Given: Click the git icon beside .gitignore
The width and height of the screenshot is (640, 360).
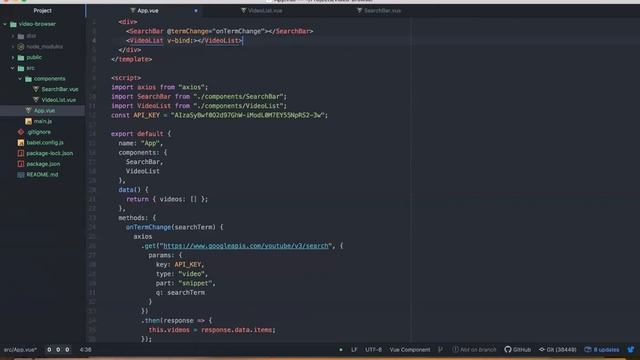Looking at the screenshot, I should click(x=21, y=132).
